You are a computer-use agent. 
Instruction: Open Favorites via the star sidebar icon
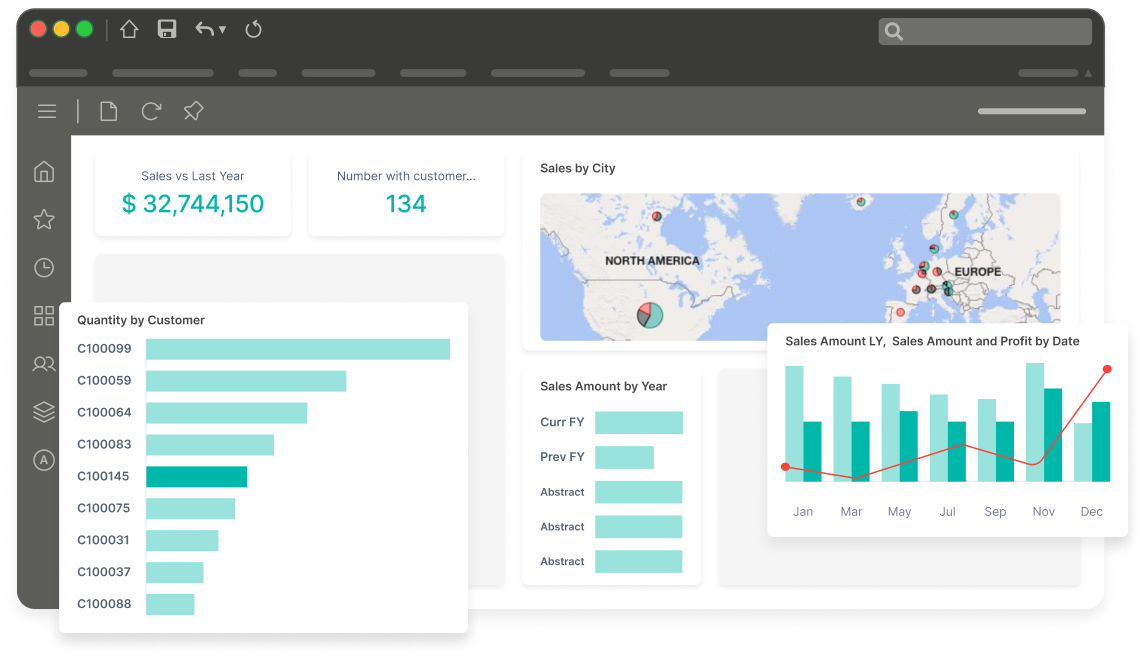point(44,219)
